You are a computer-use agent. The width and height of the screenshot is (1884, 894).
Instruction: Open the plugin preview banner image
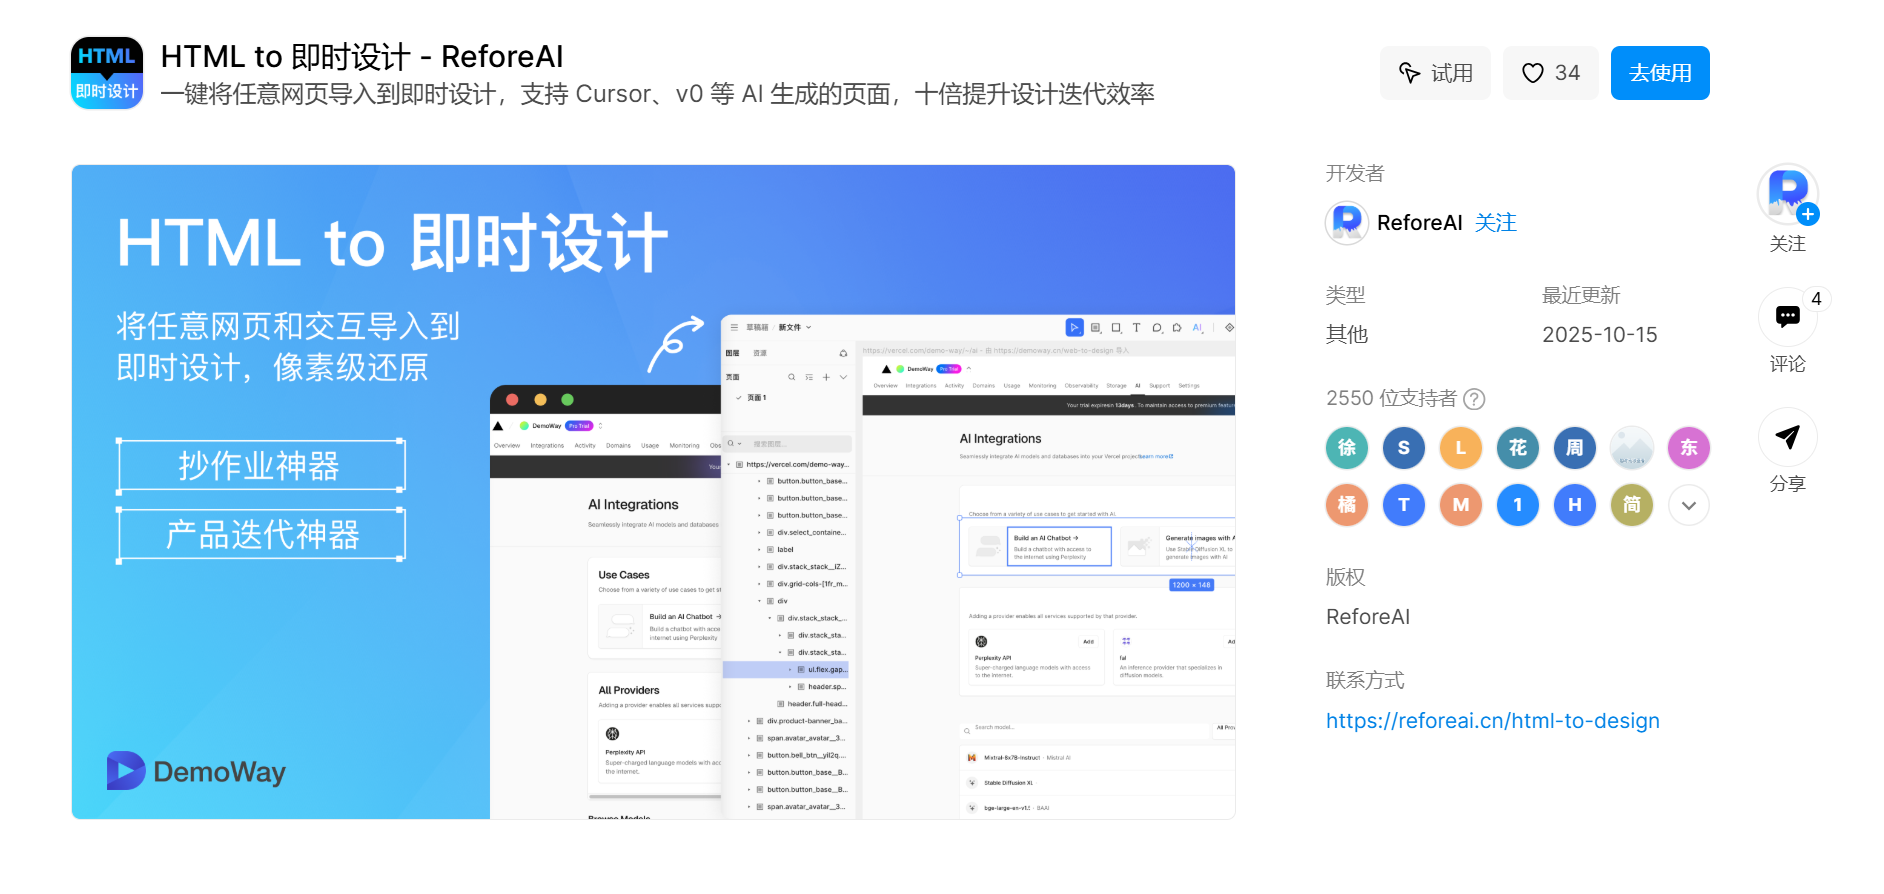click(653, 492)
